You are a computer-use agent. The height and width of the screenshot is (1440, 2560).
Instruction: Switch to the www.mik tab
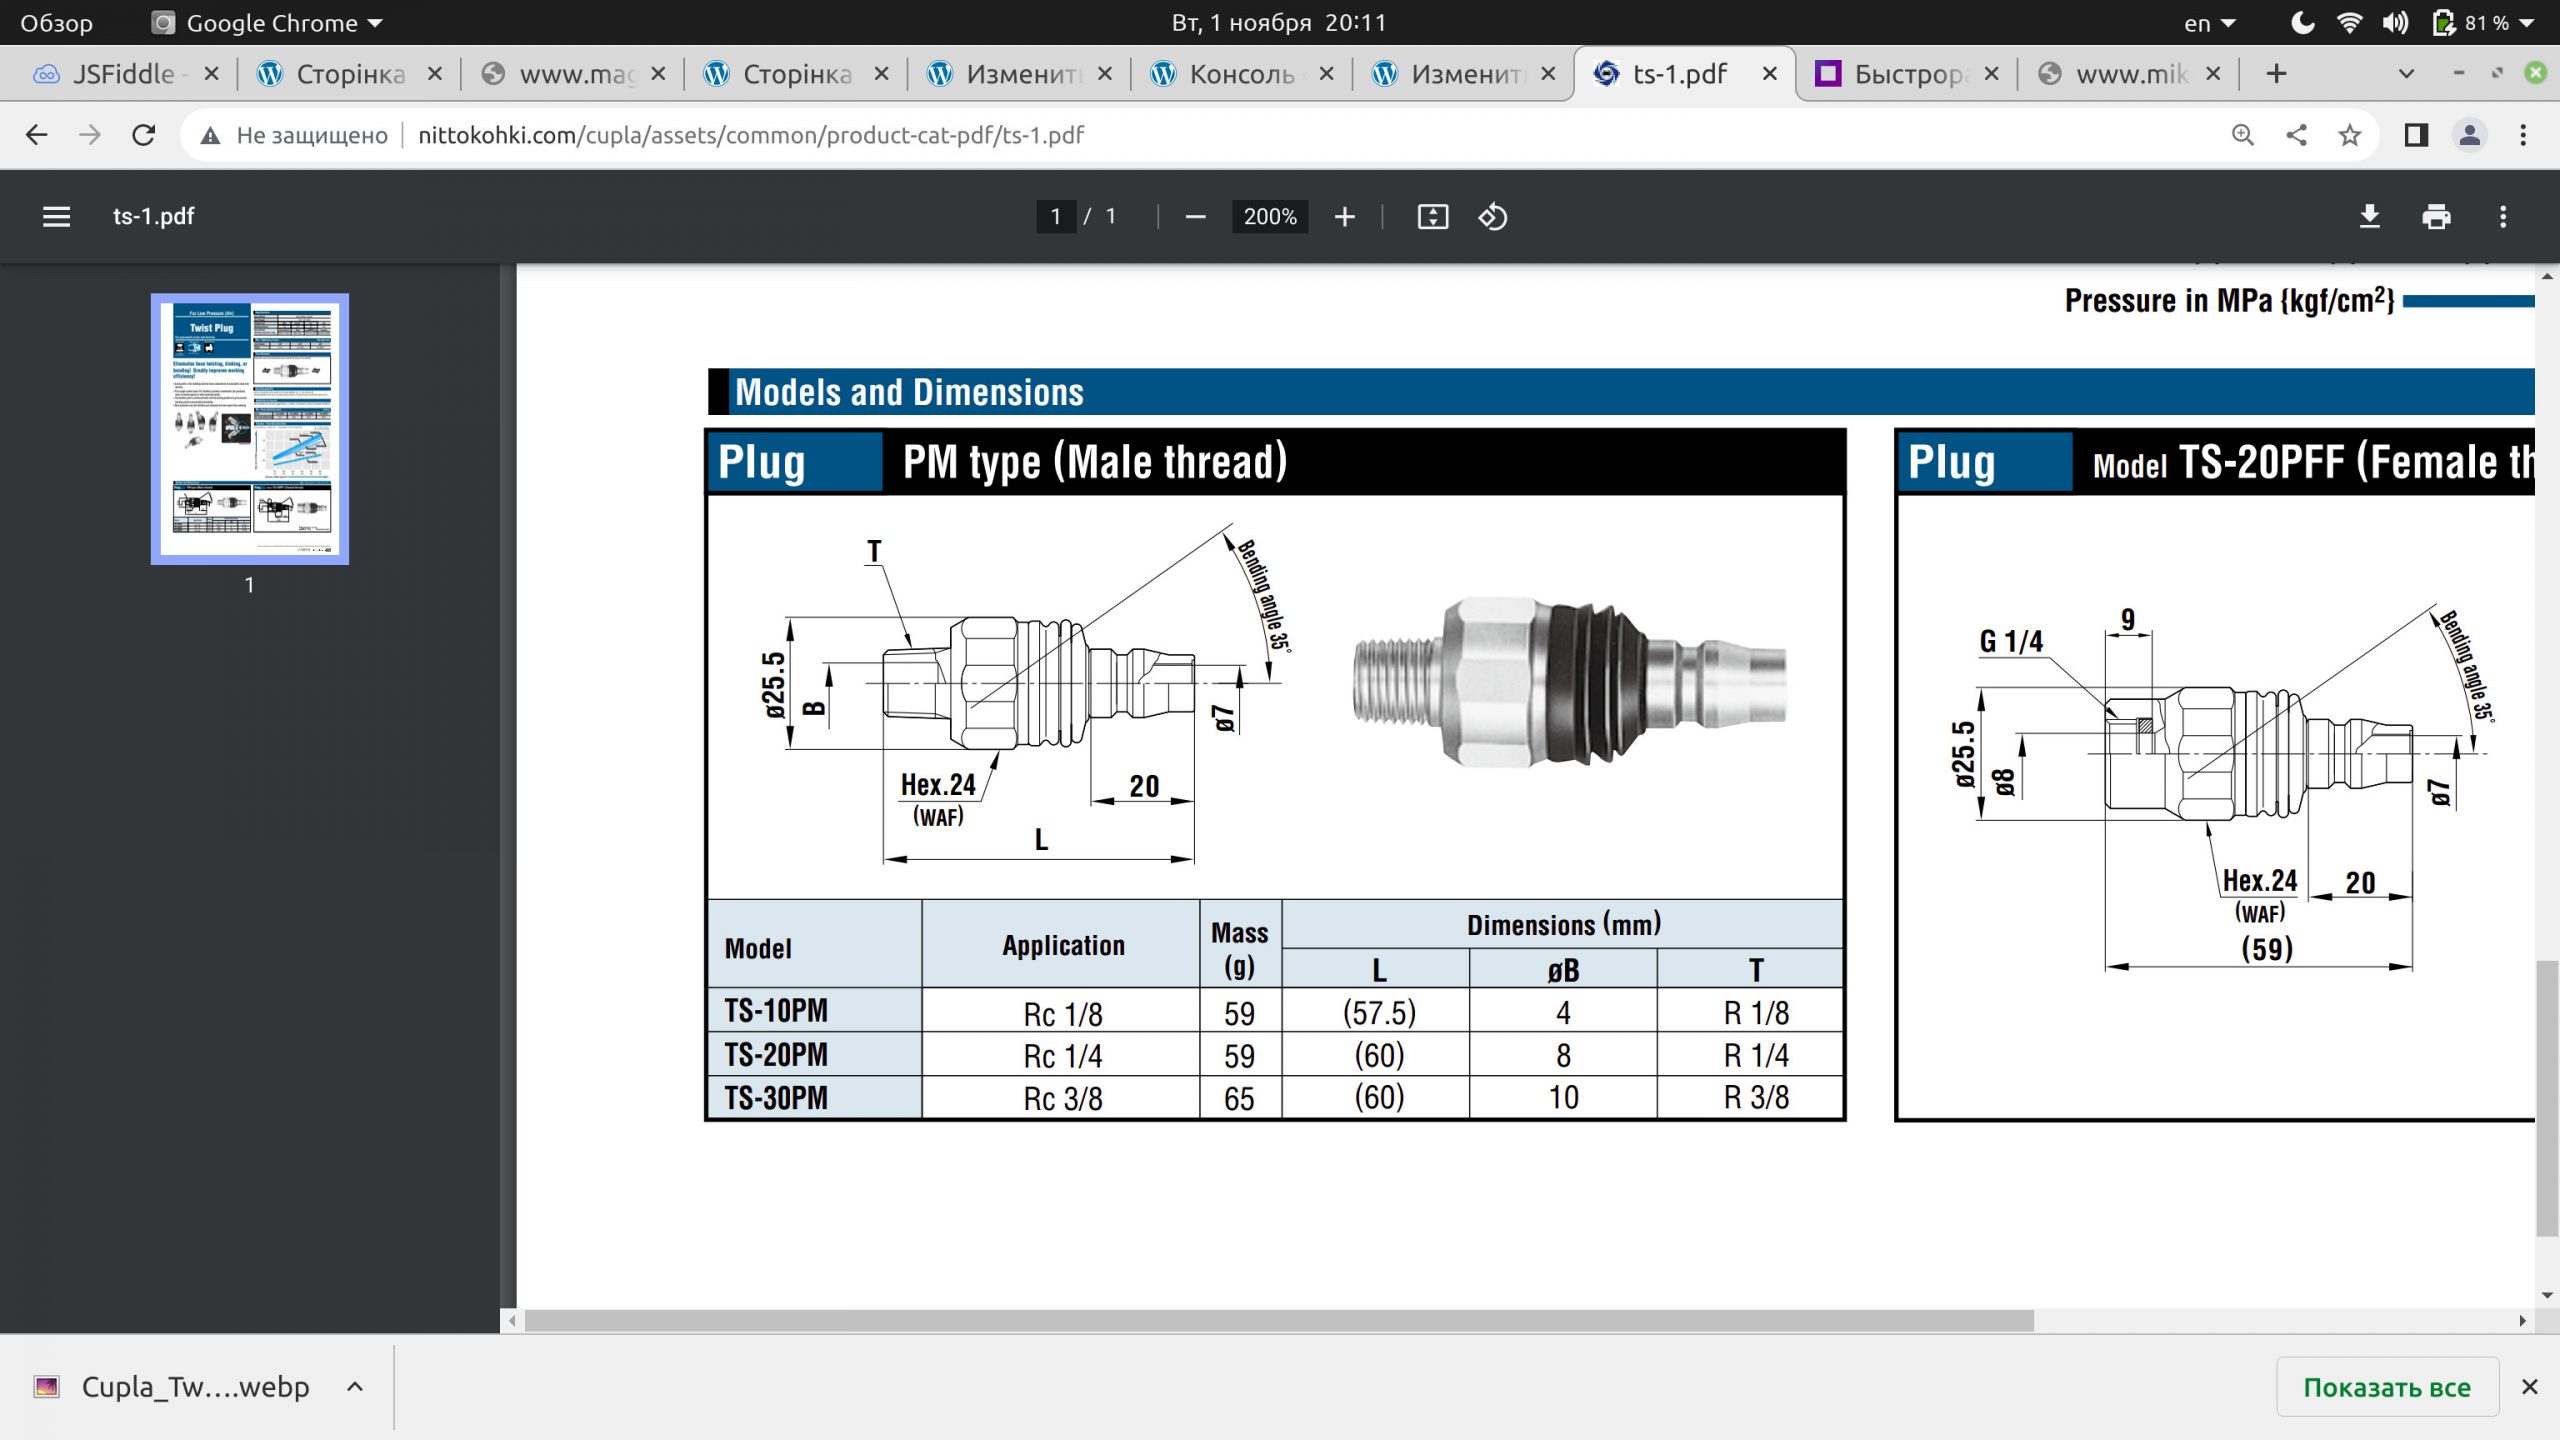click(2128, 74)
